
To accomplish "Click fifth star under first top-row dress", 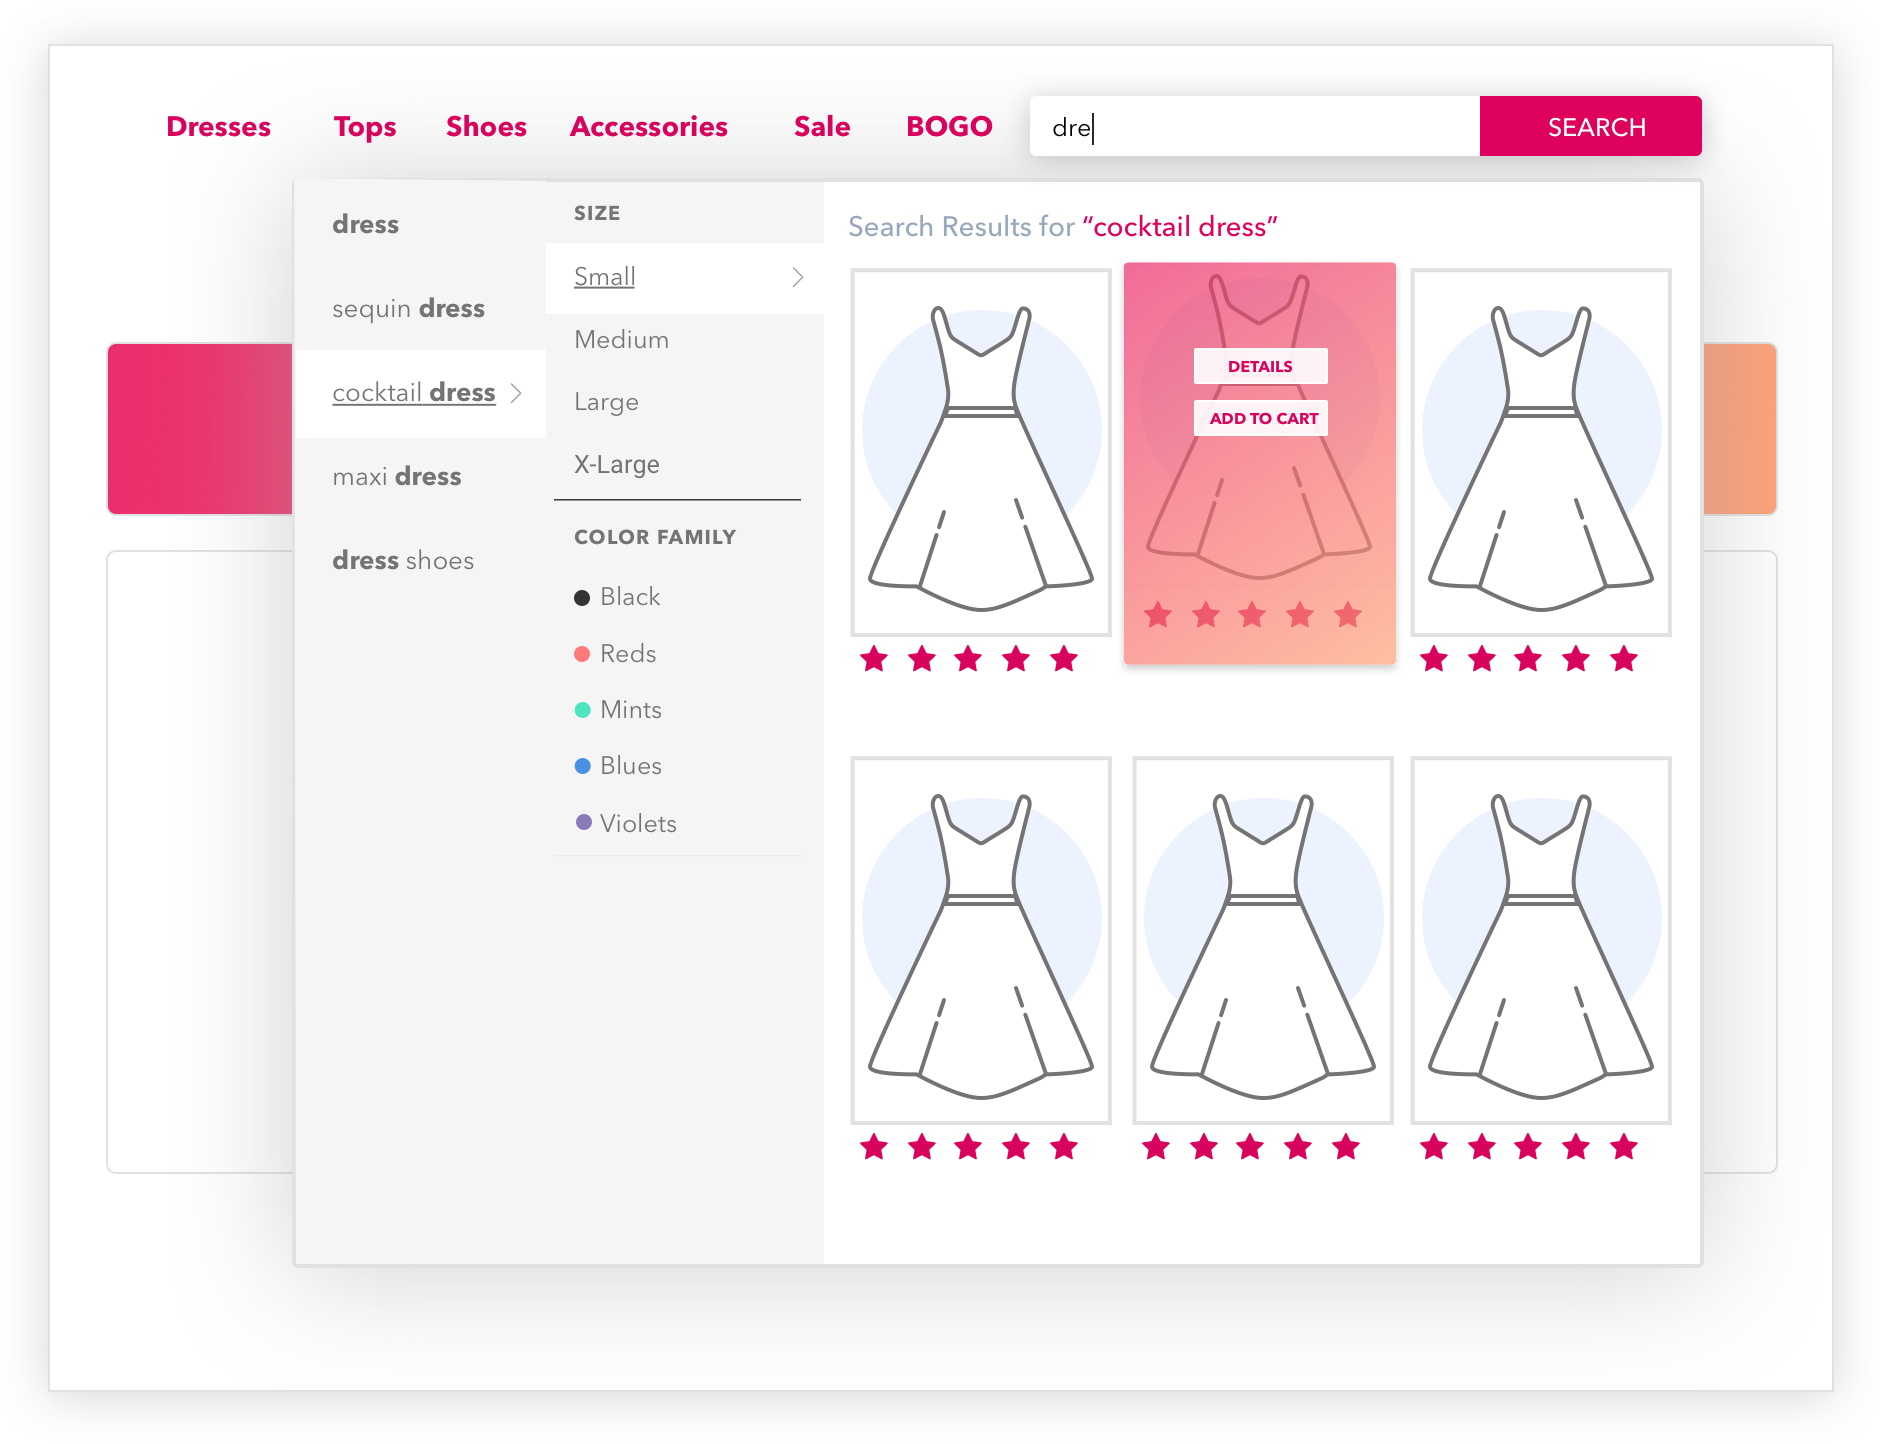I will click(1064, 659).
